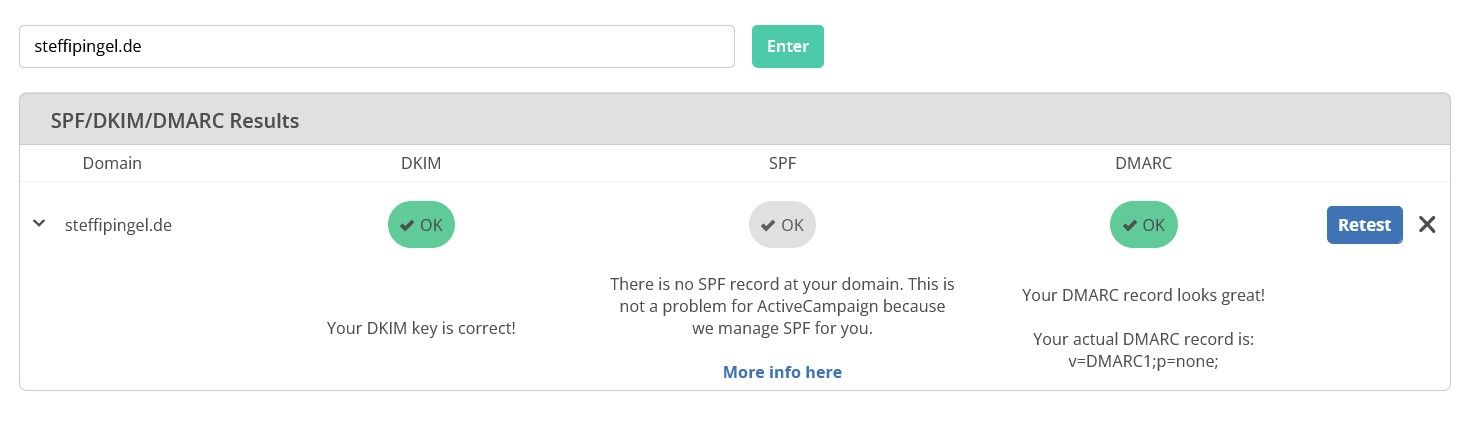
Task: Click the SPF column header
Action: [782, 163]
